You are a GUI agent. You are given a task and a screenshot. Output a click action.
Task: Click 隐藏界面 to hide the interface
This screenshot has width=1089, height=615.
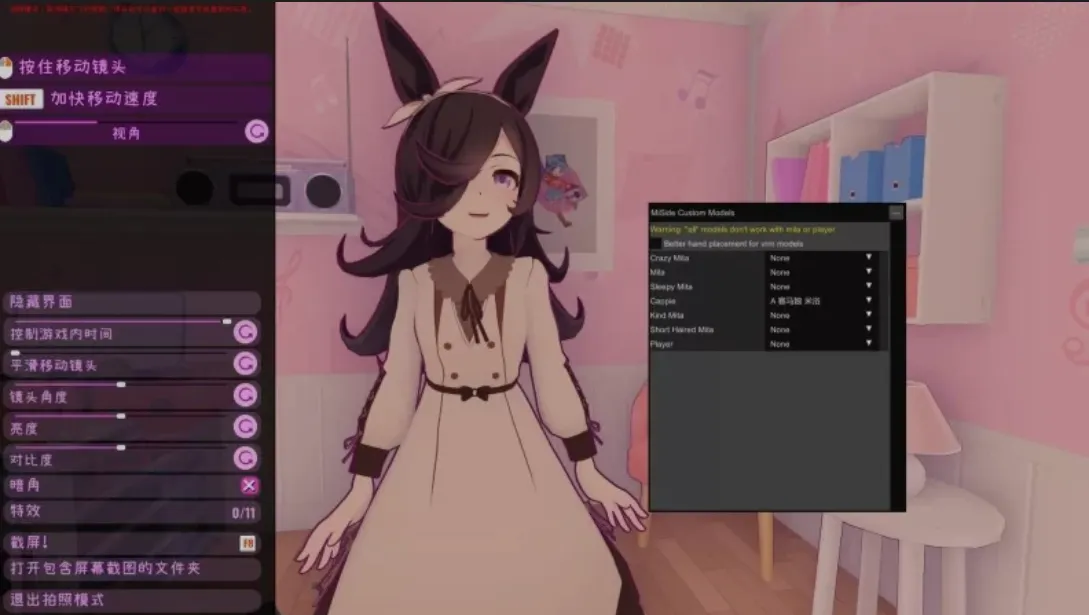(130, 301)
